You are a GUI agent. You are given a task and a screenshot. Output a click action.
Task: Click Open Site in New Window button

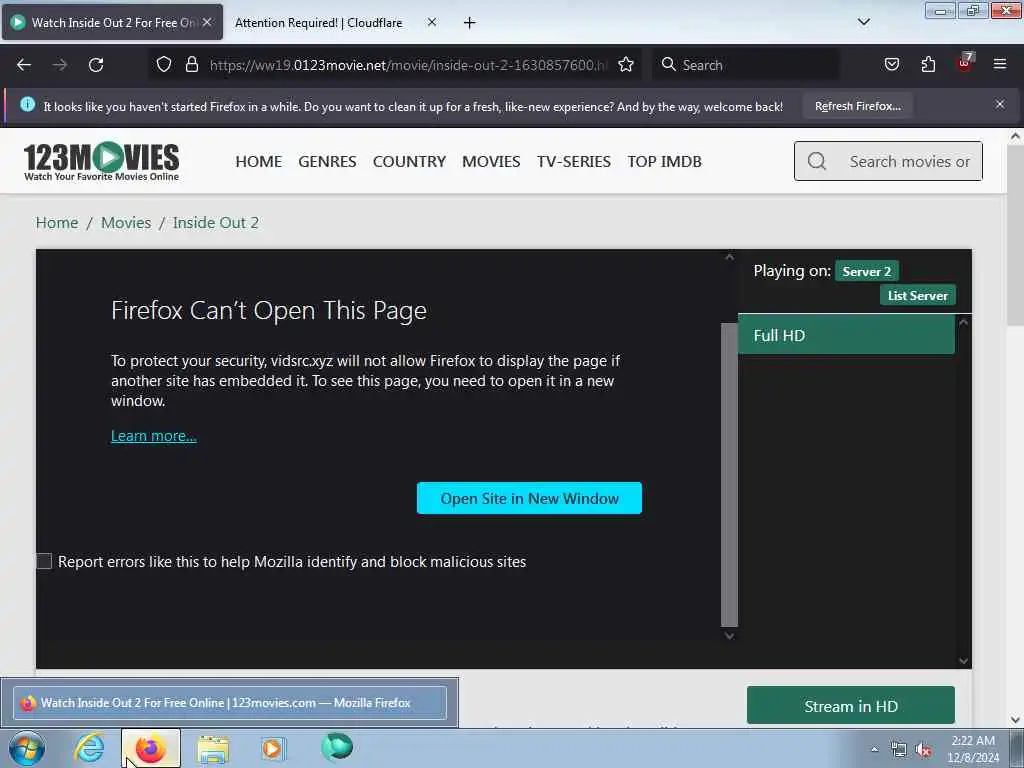click(529, 498)
